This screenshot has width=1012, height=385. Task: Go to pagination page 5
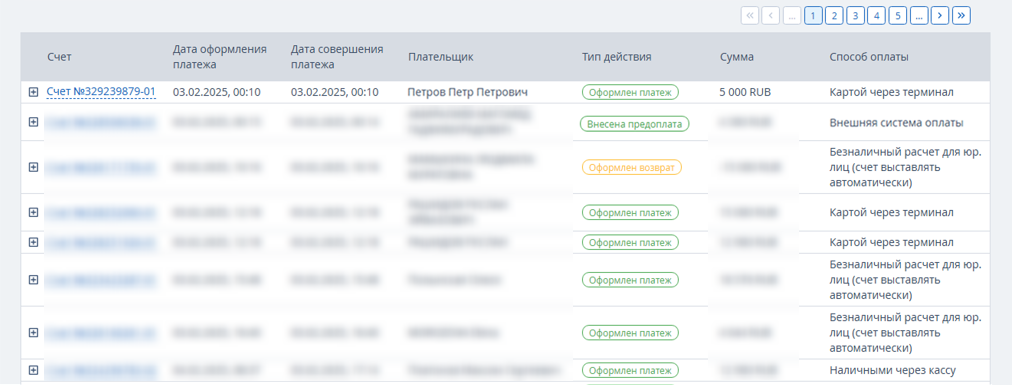[897, 15]
